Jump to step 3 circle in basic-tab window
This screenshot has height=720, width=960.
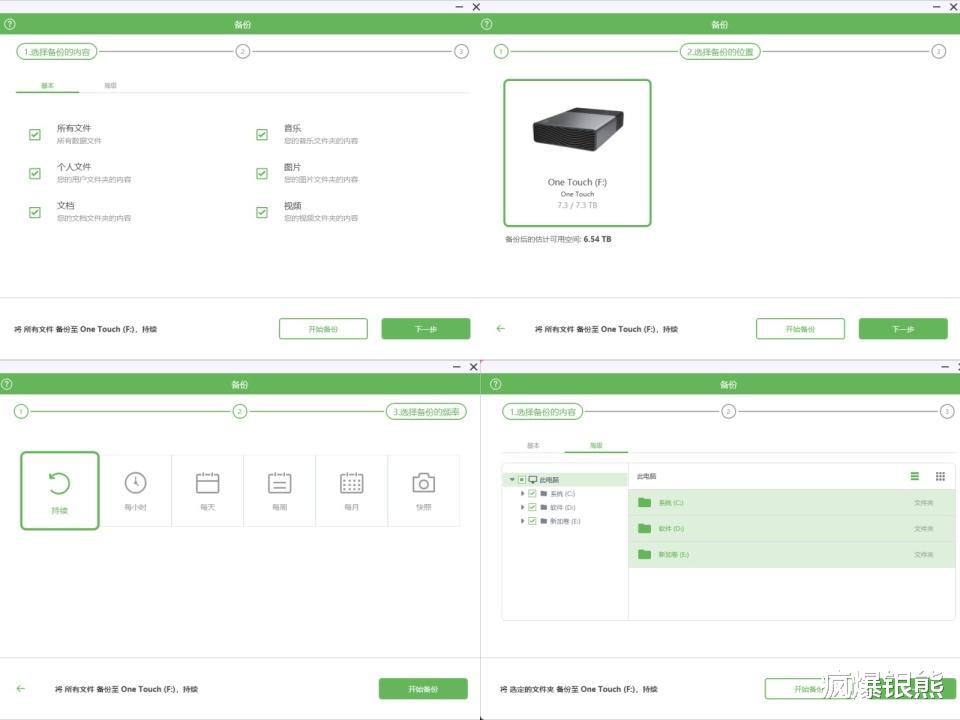coord(462,51)
